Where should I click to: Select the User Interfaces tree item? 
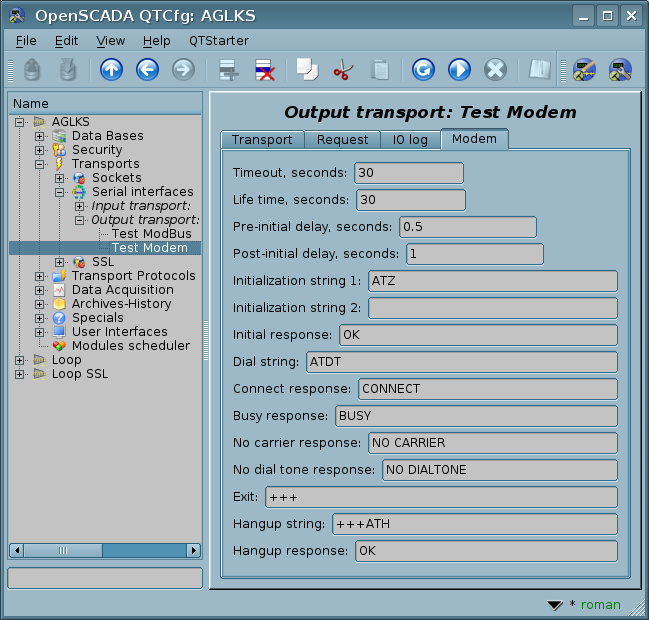(120, 332)
